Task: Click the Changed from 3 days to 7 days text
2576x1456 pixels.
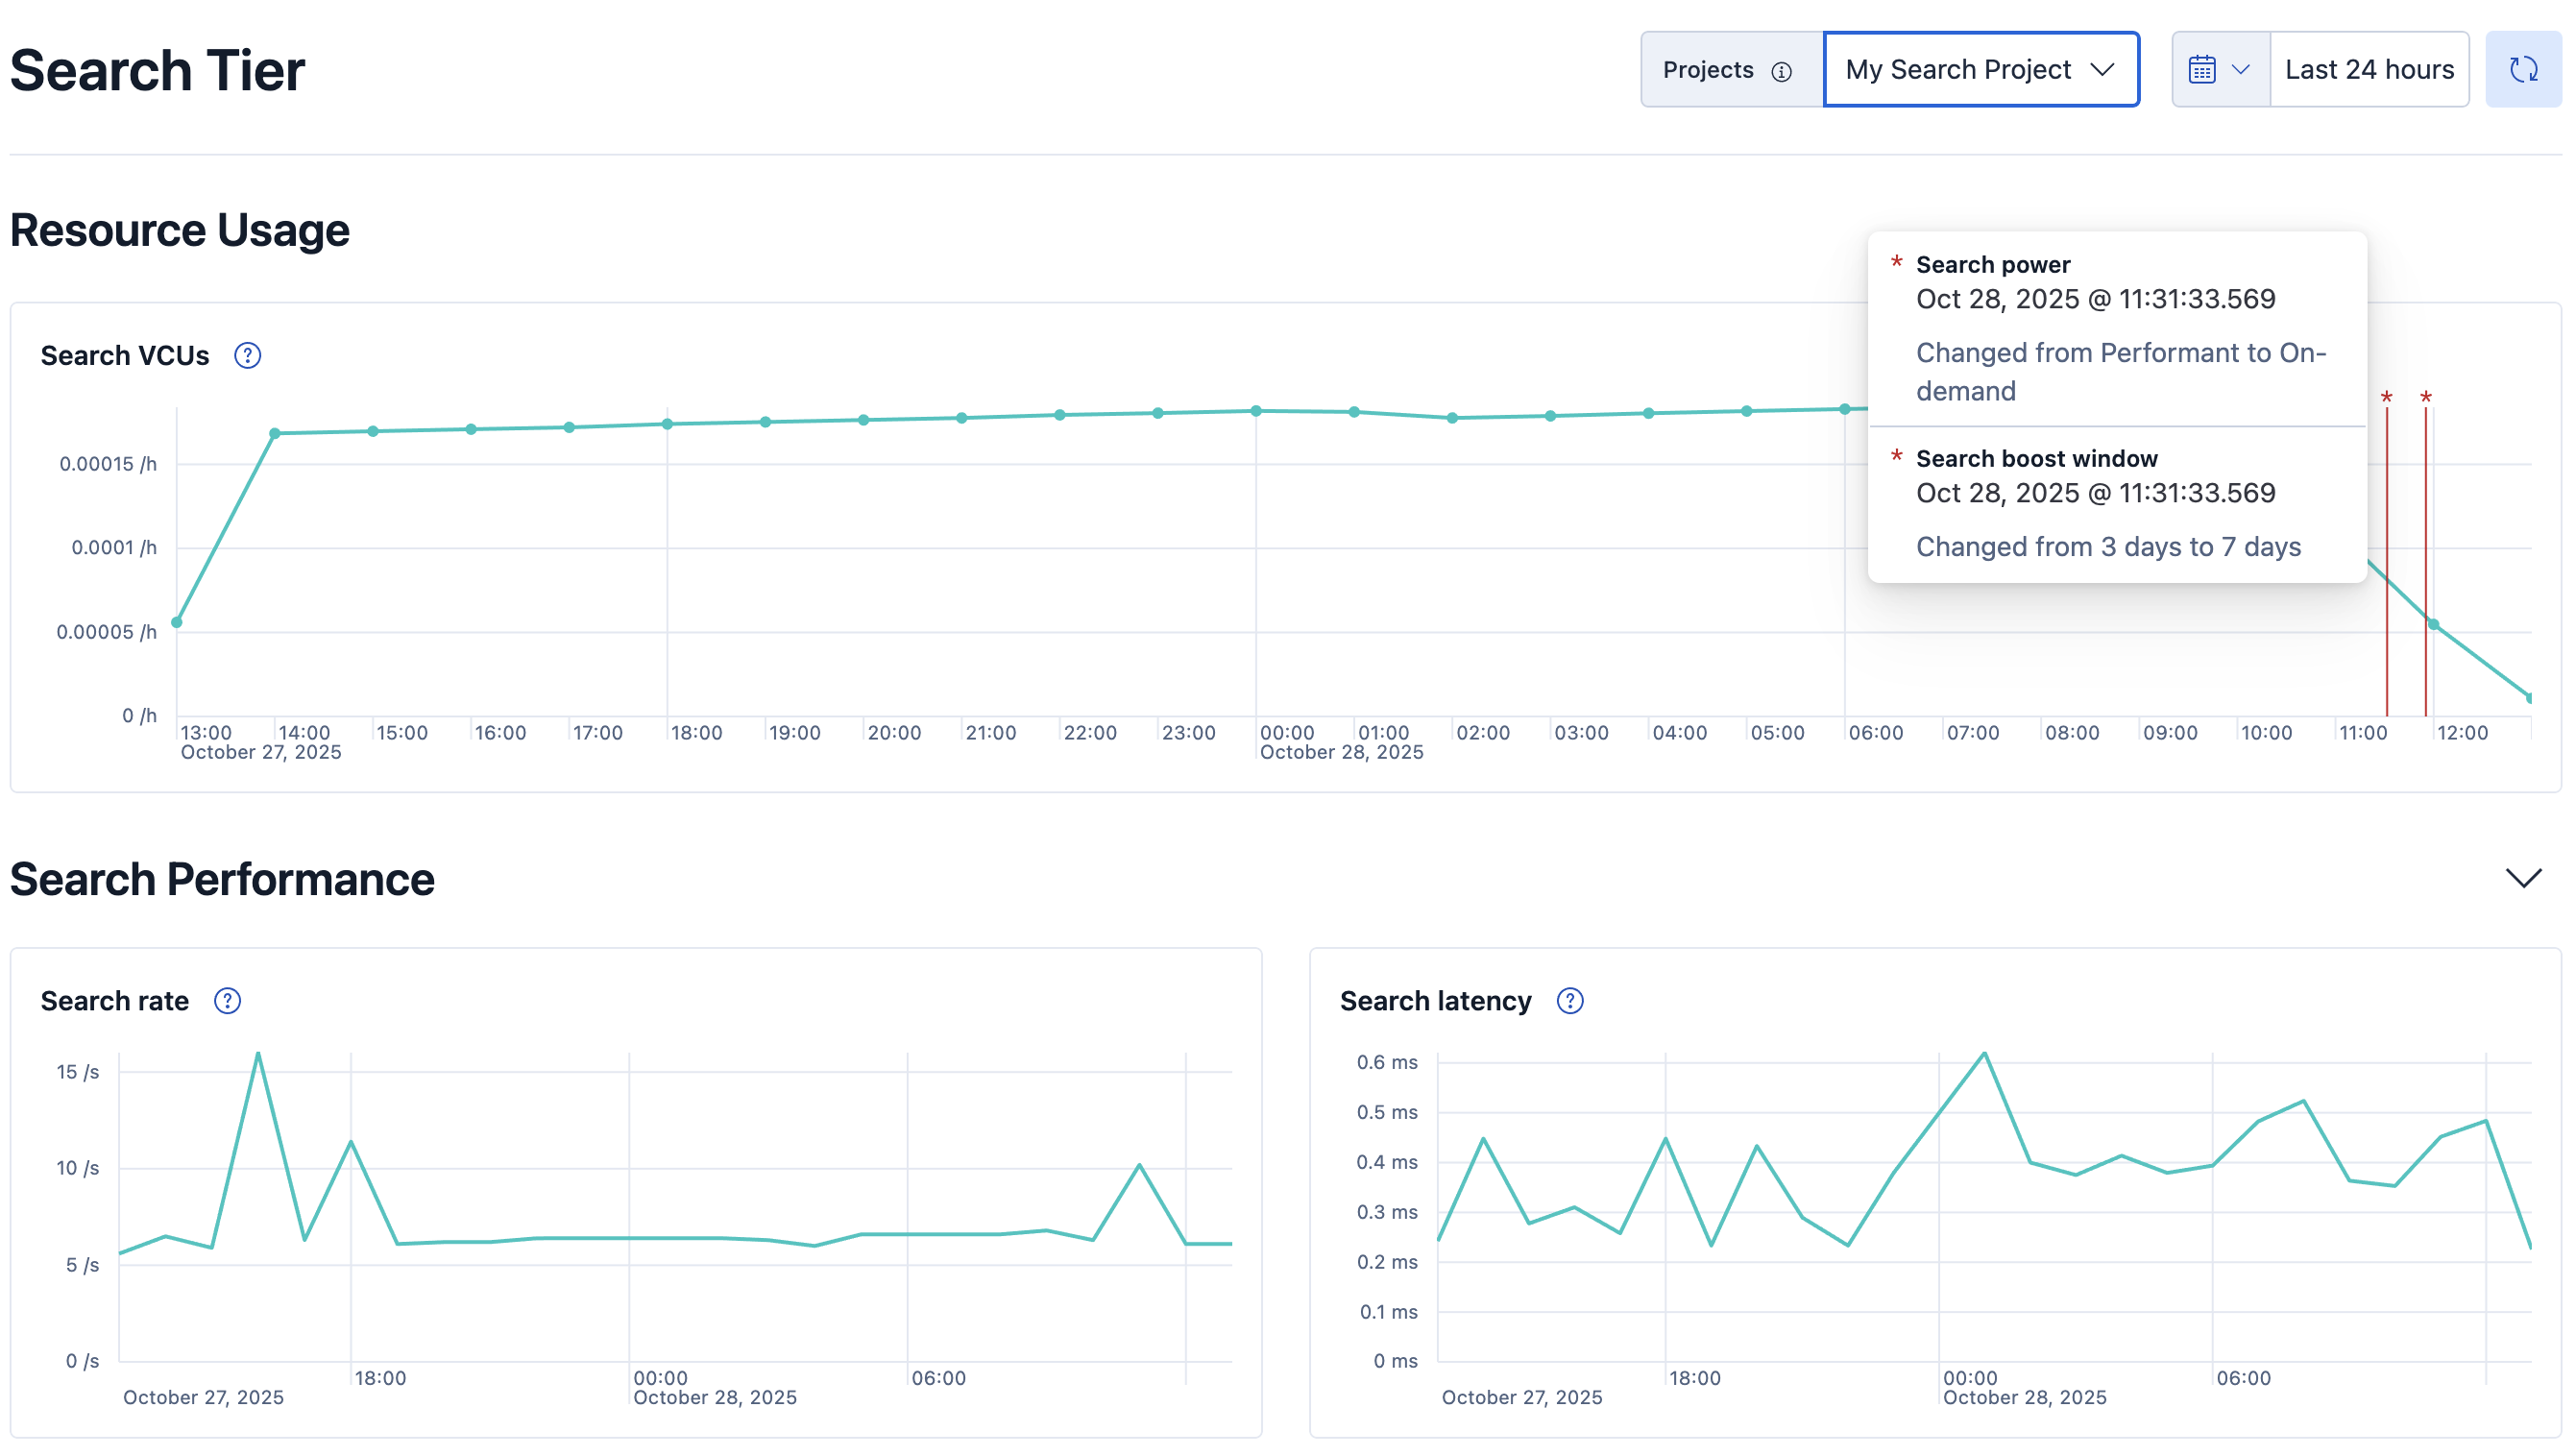Action: (x=2109, y=546)
